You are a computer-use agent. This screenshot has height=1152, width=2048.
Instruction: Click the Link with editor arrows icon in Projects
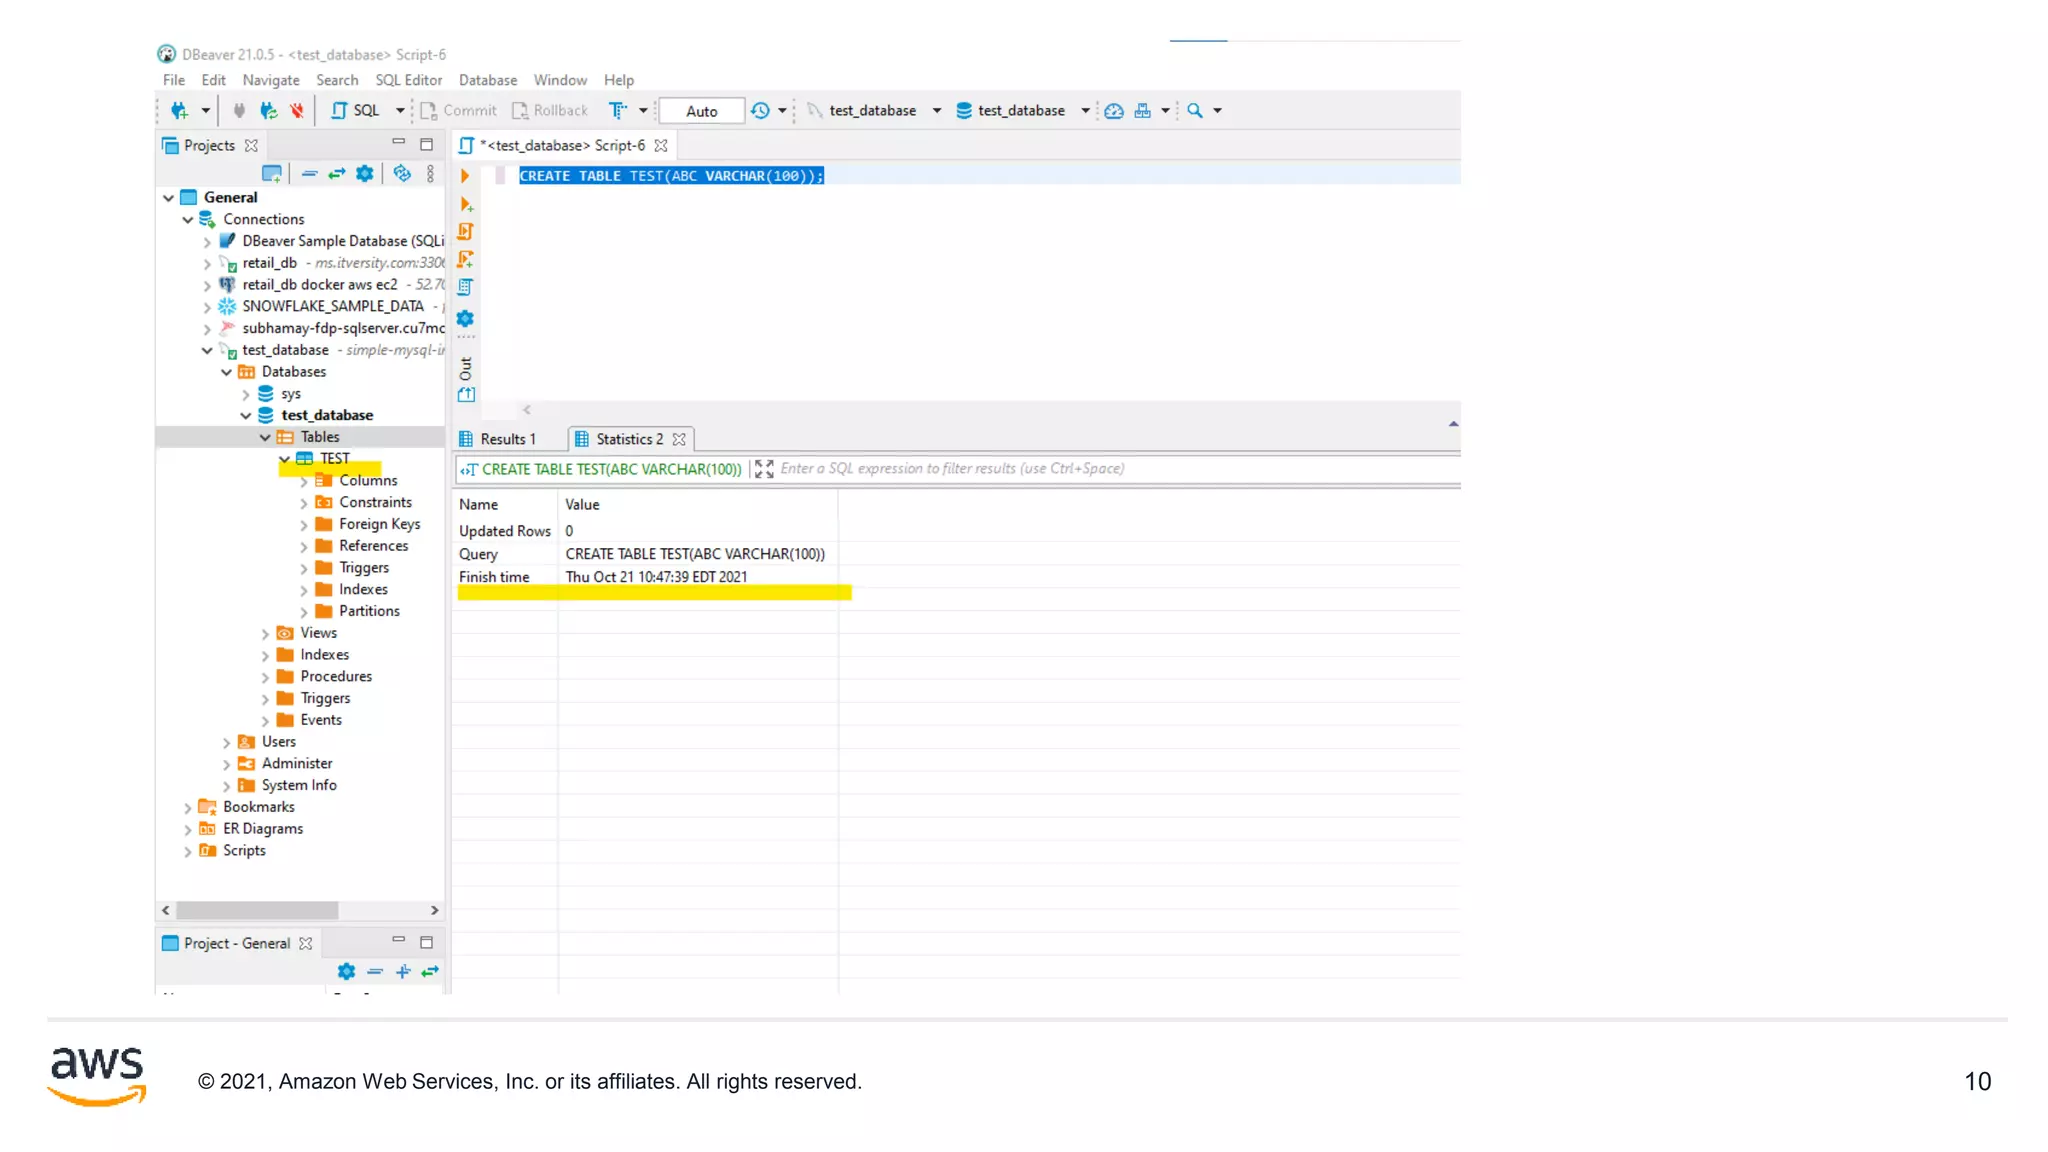(x=337, y=174)
